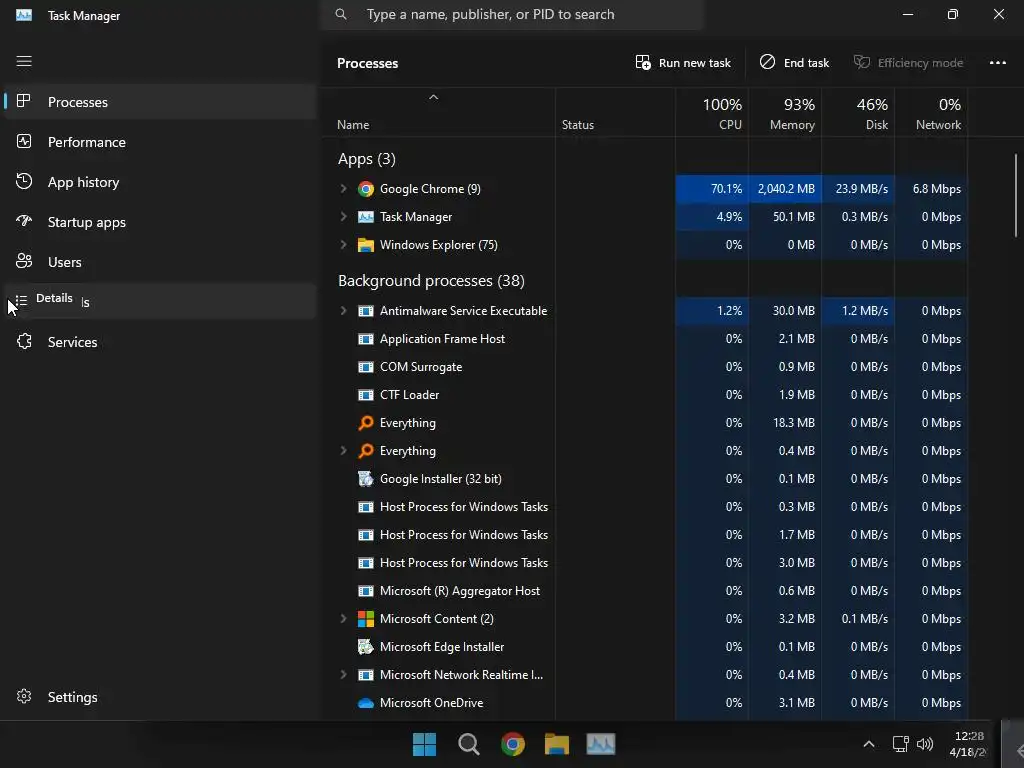Click the Apps (3) group heading
Screen dimensions: 1024x768
[366, 159]
